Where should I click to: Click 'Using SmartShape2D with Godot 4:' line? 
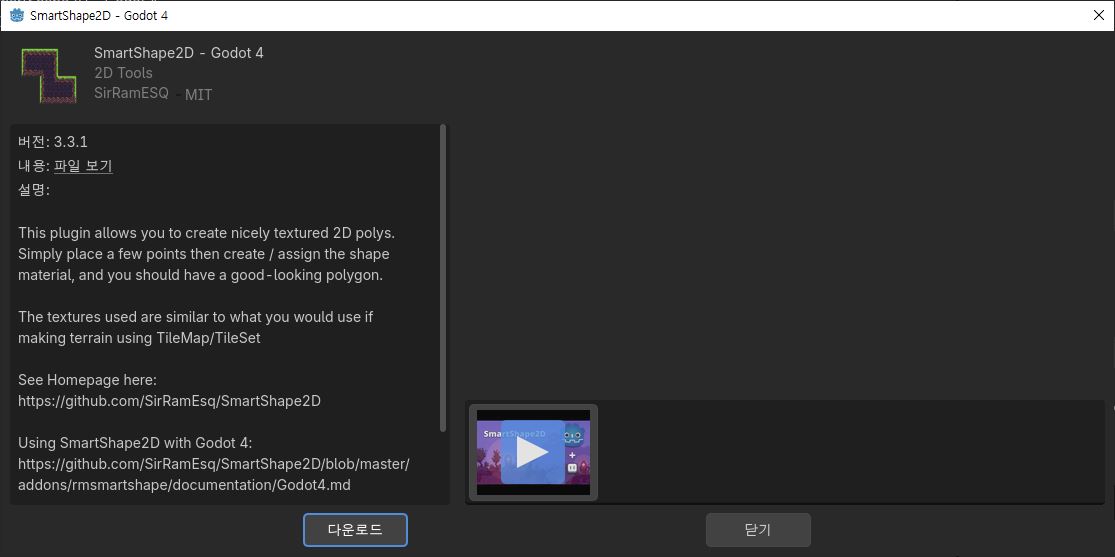(x=135, y=443)
